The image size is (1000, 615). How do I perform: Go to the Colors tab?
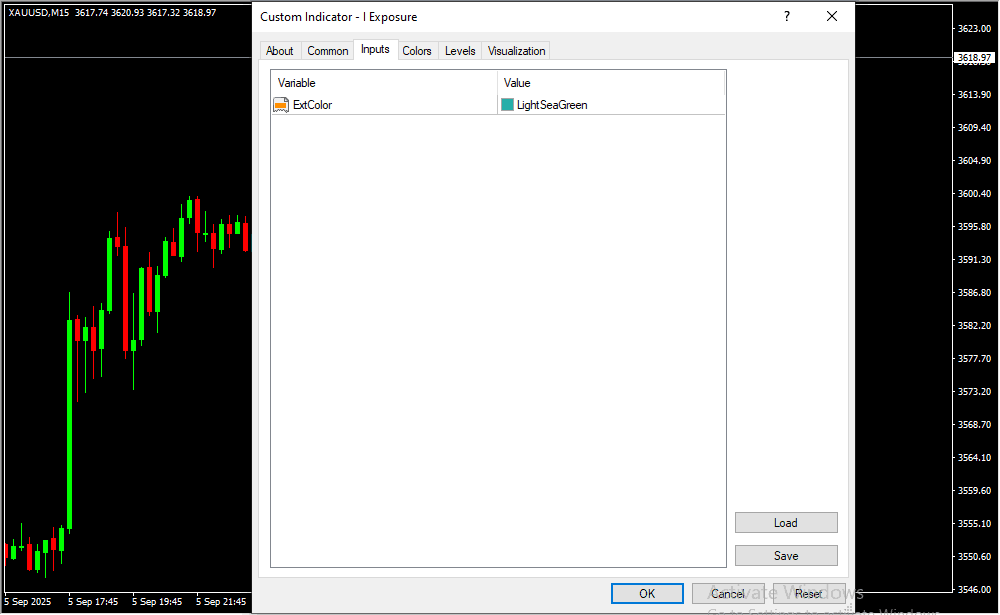pos(417,51)
